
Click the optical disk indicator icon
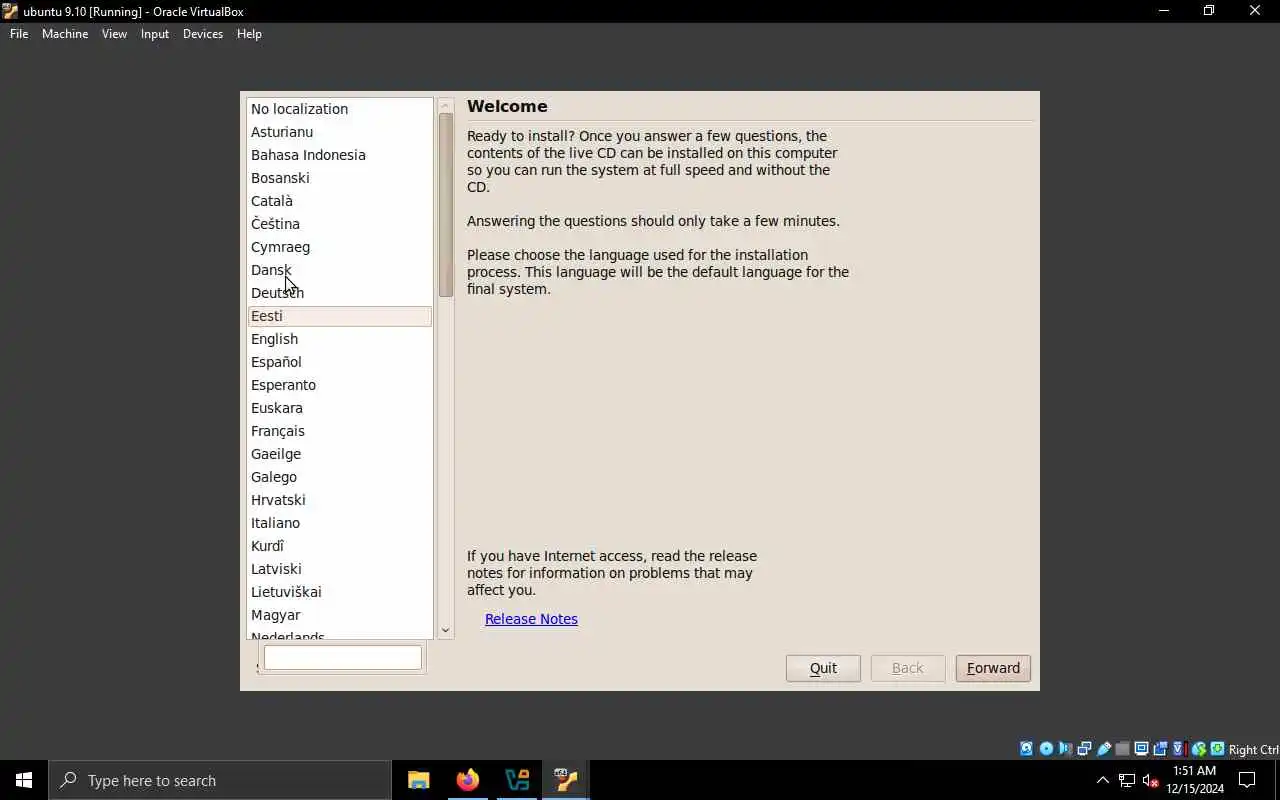[1046, 748]
